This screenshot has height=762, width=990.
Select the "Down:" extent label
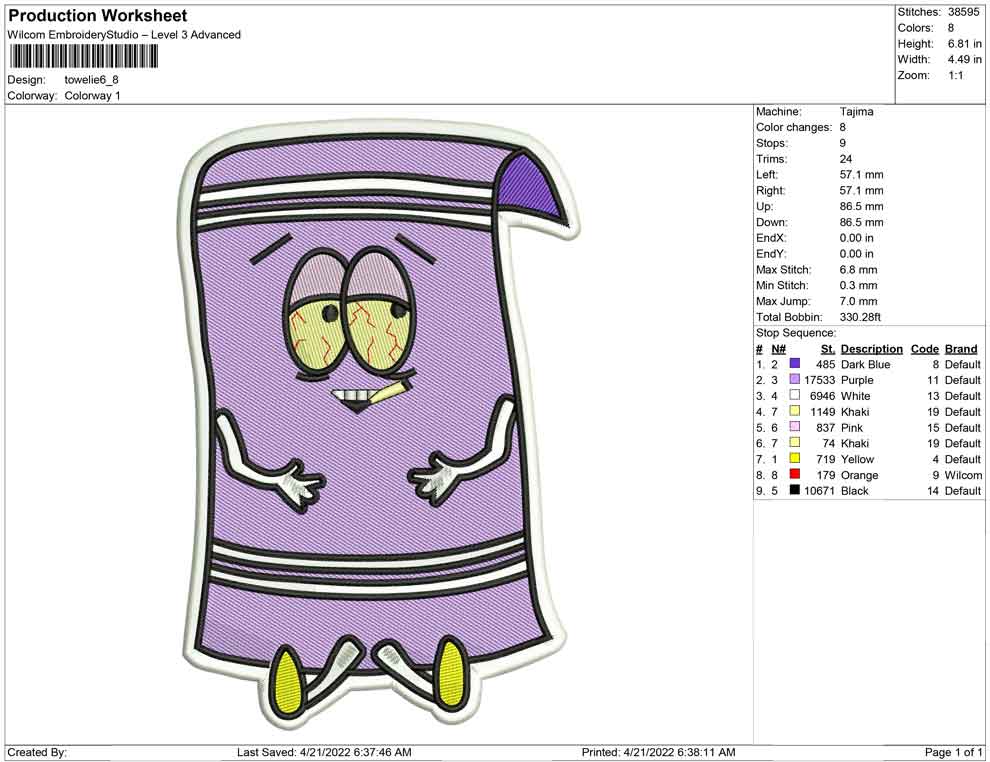pyautogui.click(x=771, y=222)
